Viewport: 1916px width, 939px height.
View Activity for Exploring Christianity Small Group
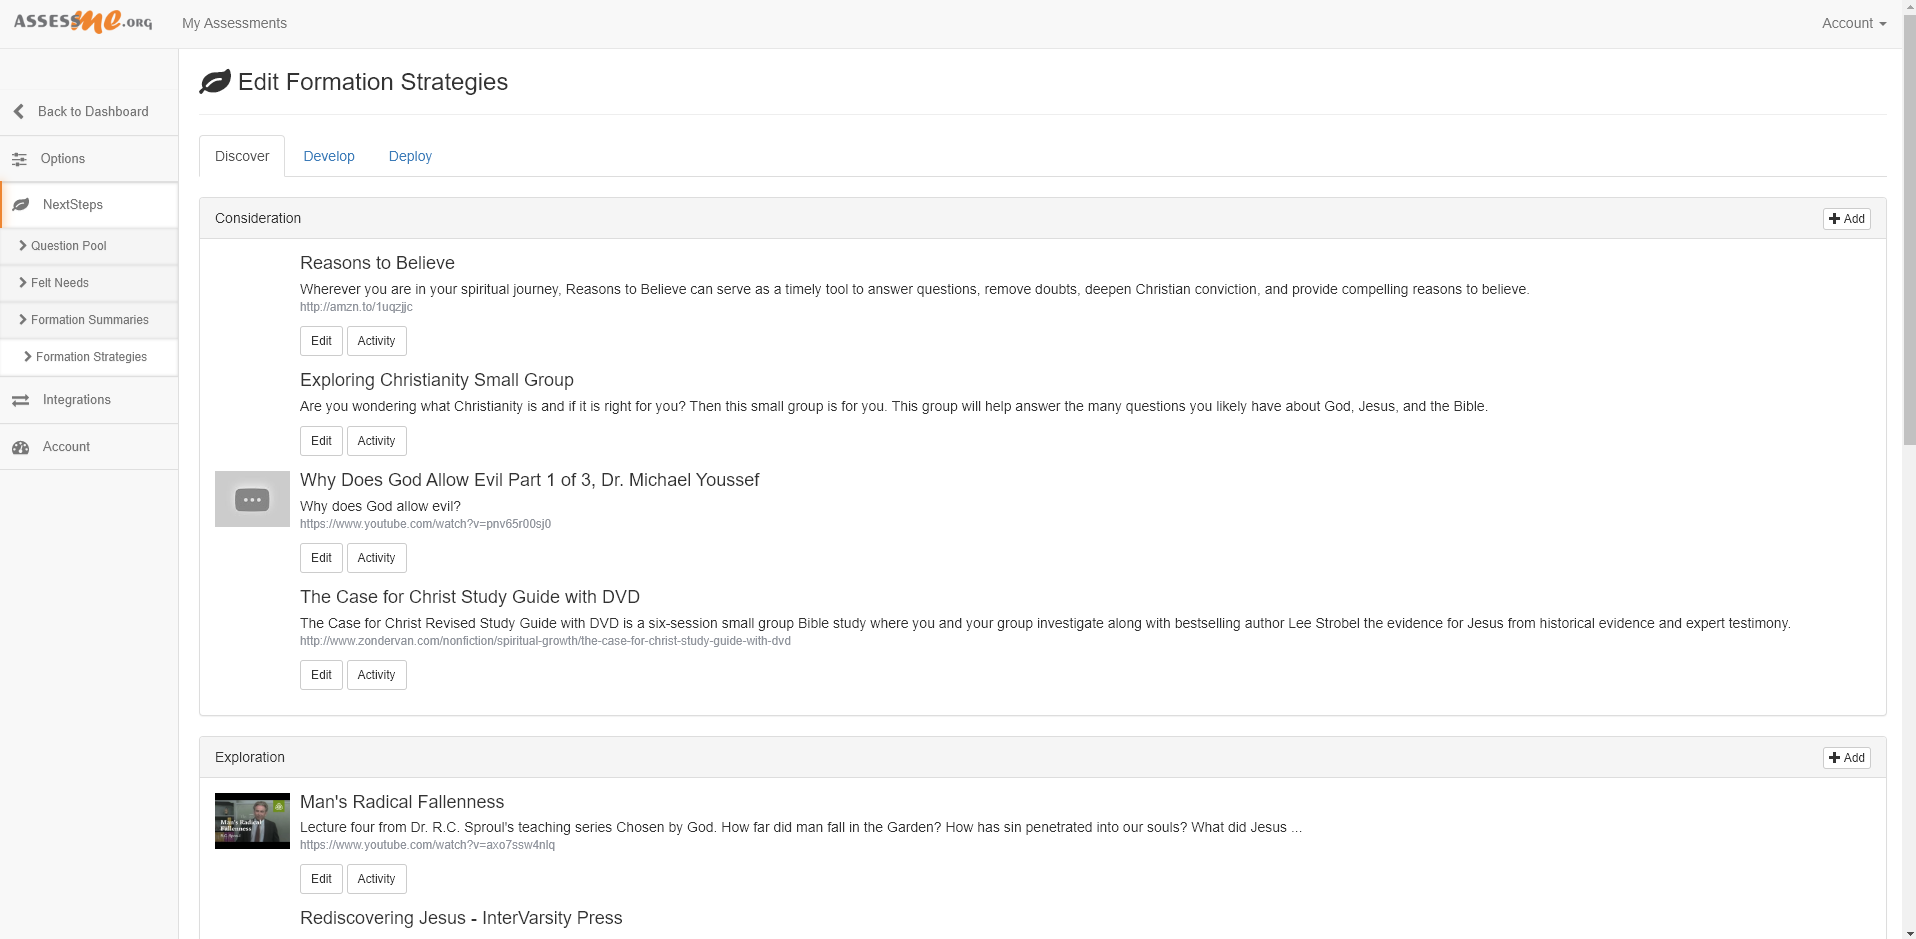pyautogui.click(x=376, y=441)
